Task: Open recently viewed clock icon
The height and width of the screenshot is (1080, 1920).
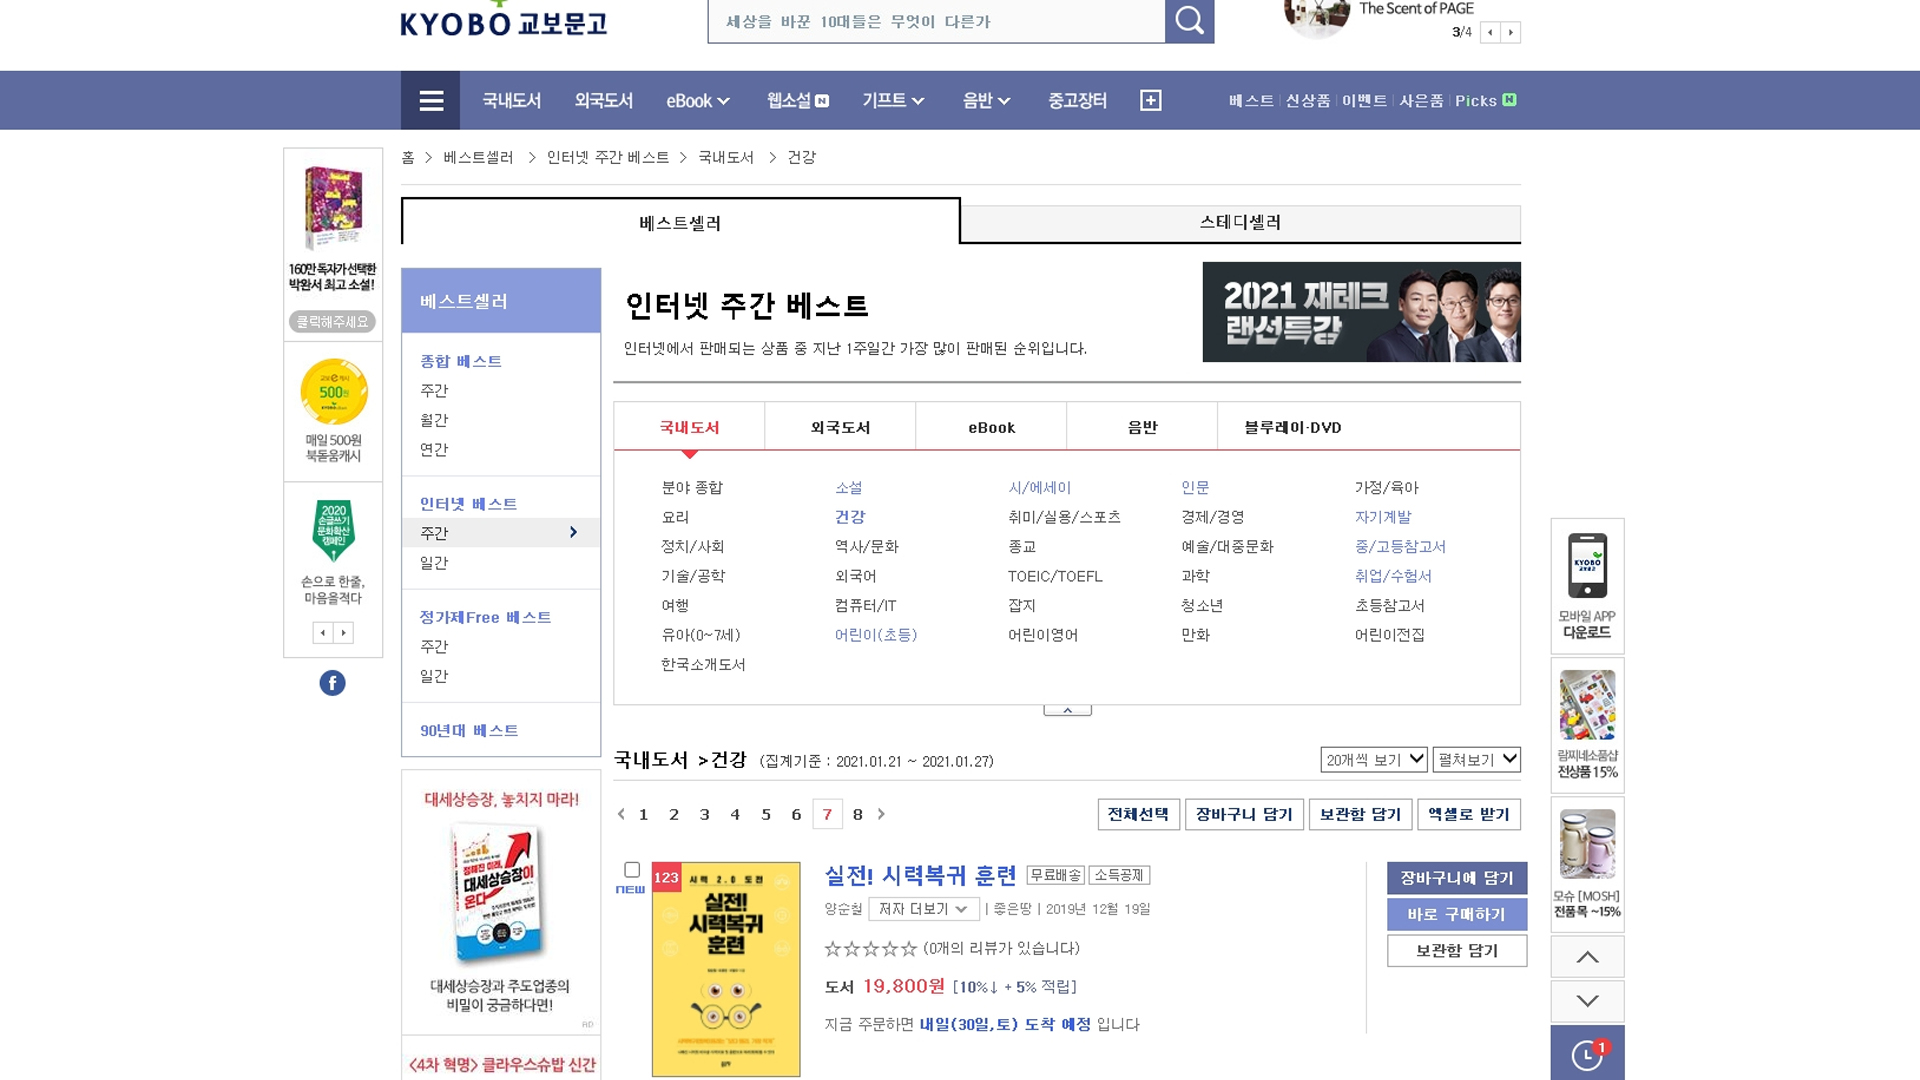Action: pyautogui.click(x=1587, y=1054)
